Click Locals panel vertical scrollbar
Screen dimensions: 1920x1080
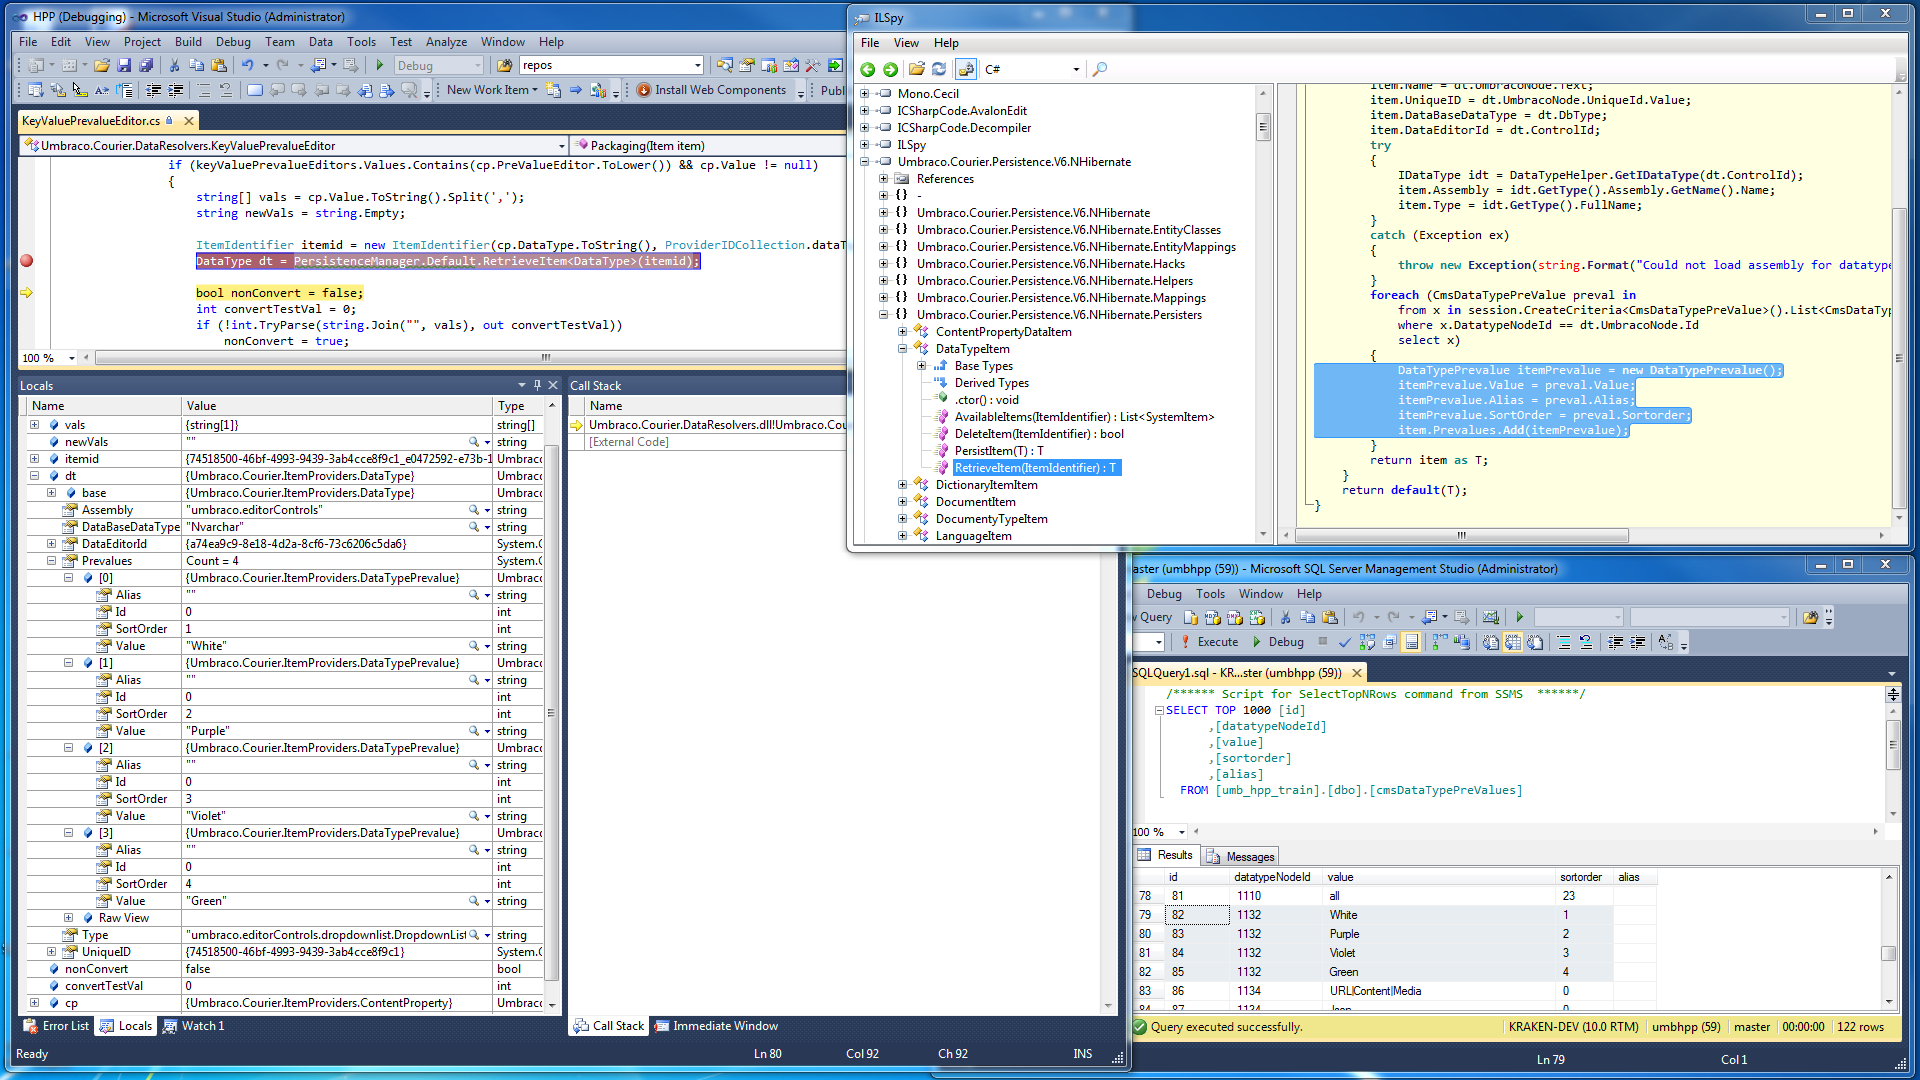click(551, 705)
